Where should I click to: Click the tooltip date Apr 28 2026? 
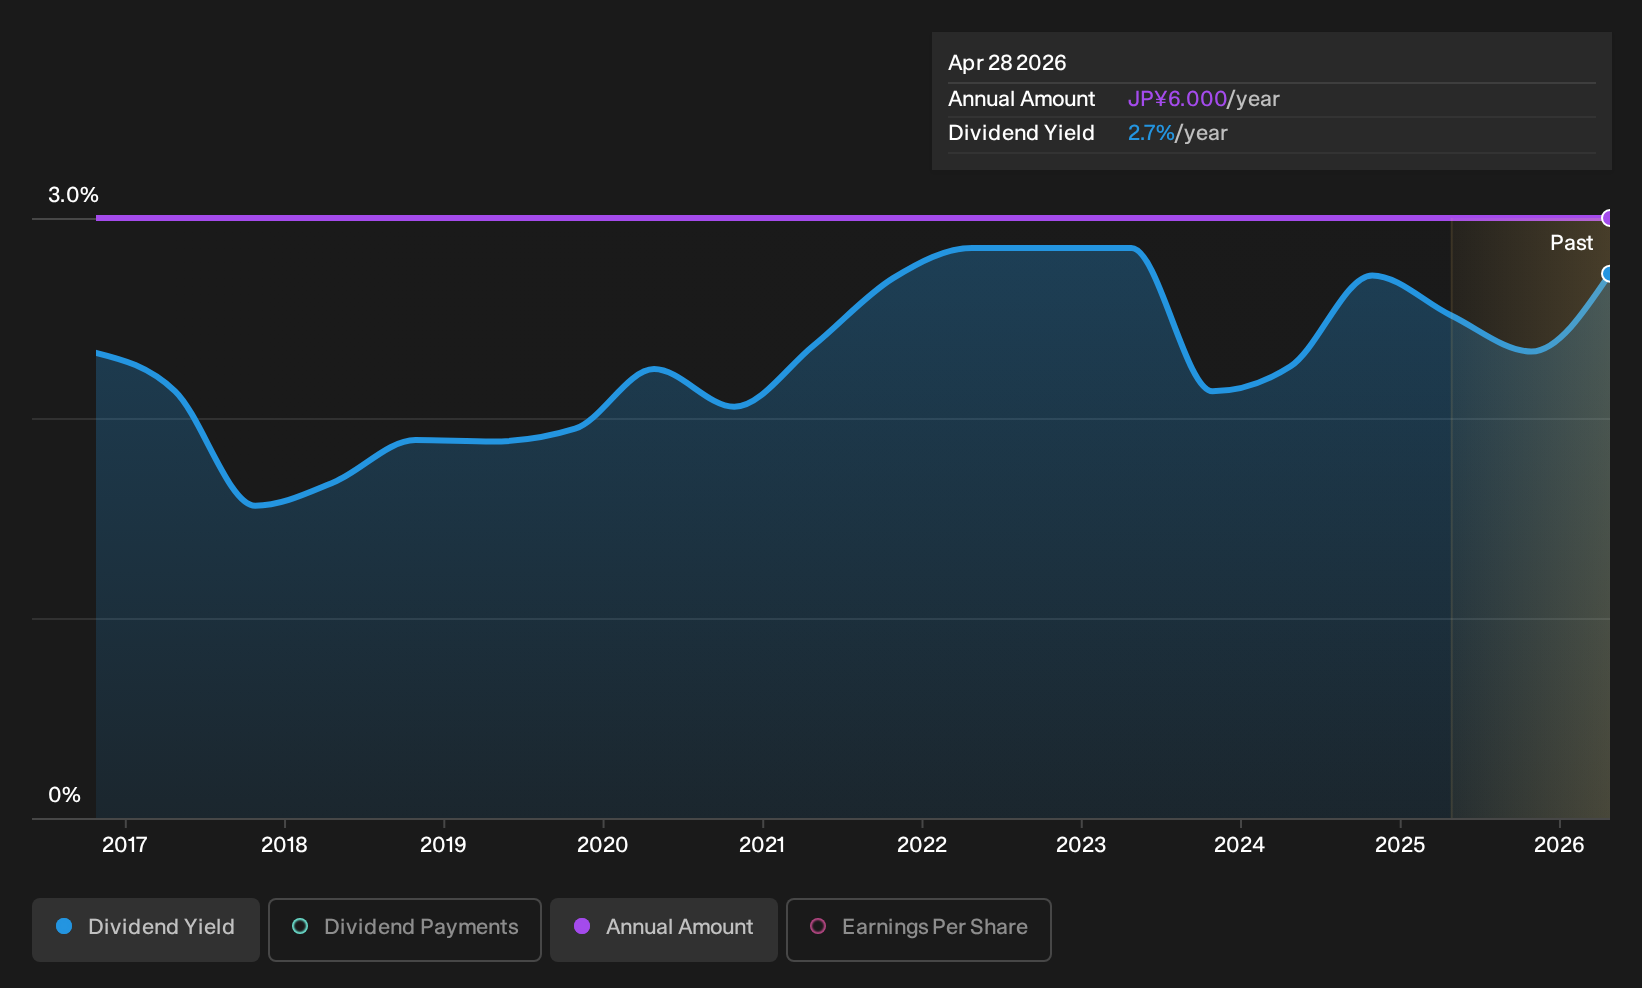[x=1007, y=63]
